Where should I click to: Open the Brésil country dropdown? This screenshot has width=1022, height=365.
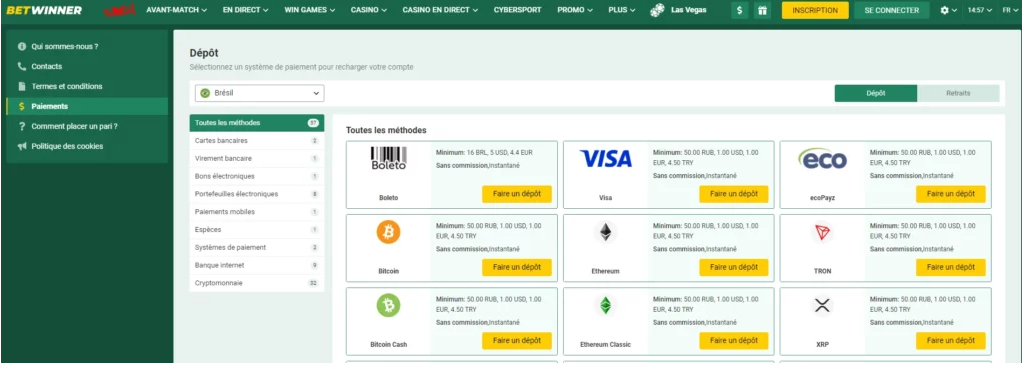coord(259,93)
